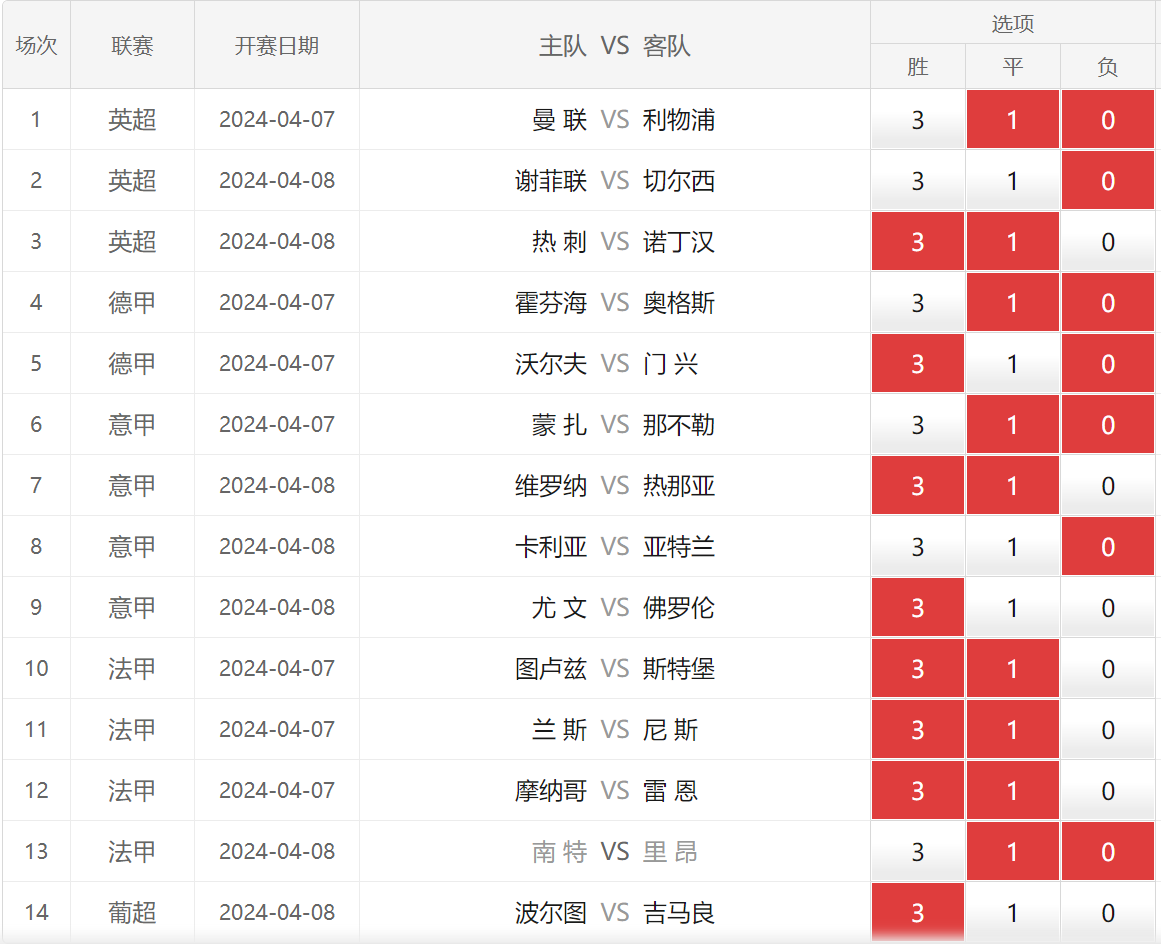Click date 2024-04-08 in row 2

coord(277,181)
